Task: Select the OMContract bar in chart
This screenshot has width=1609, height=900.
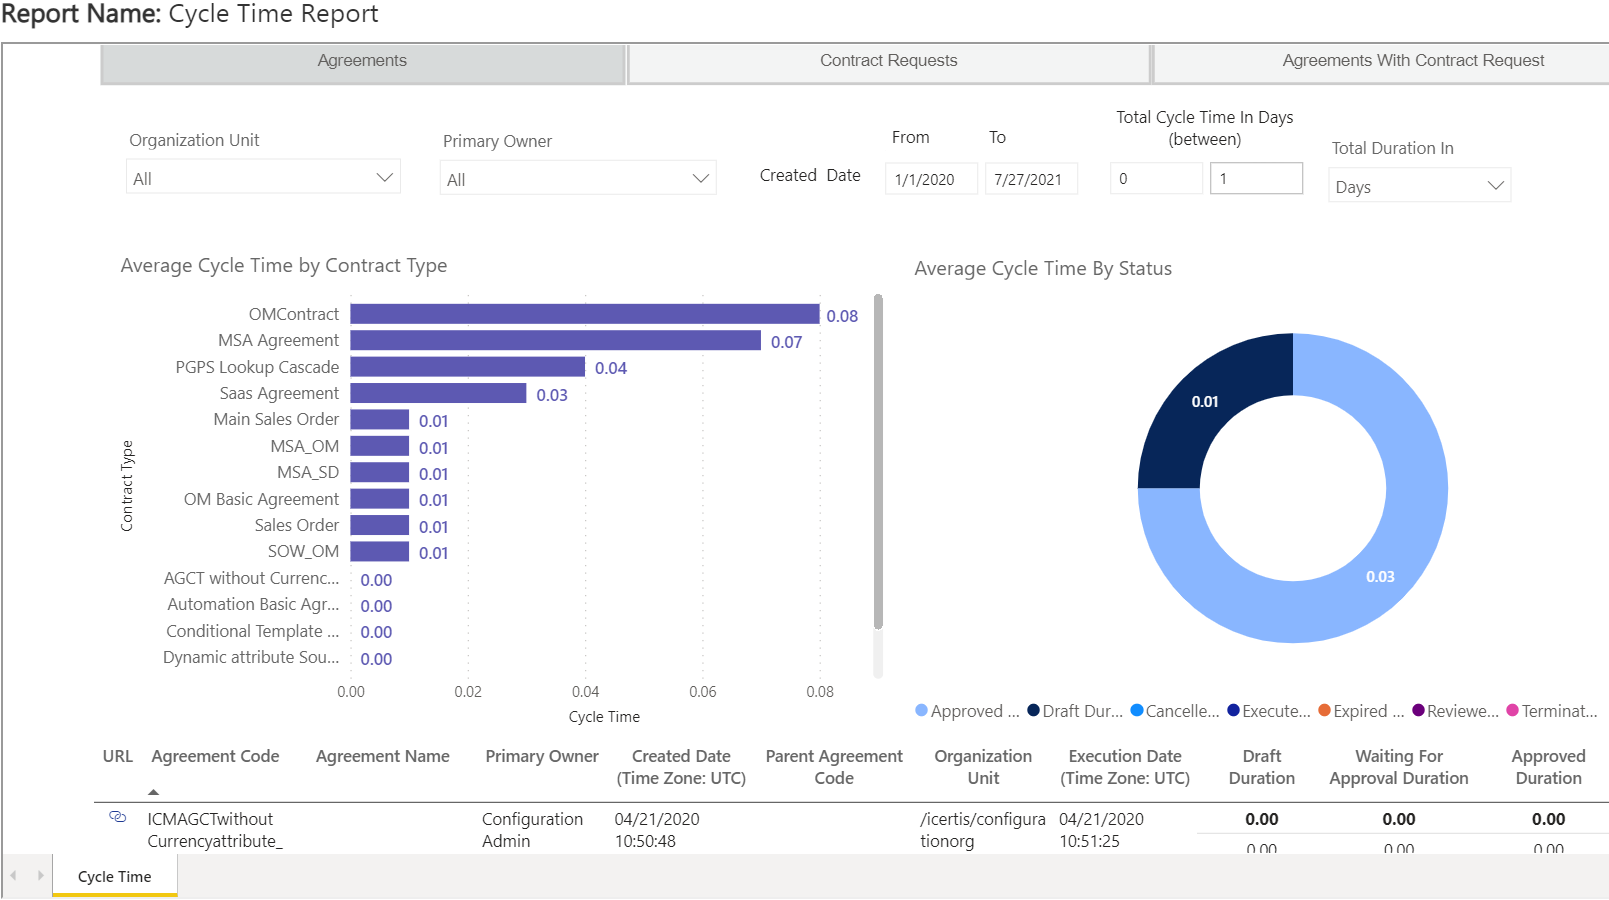Action: tap(584, 314)
